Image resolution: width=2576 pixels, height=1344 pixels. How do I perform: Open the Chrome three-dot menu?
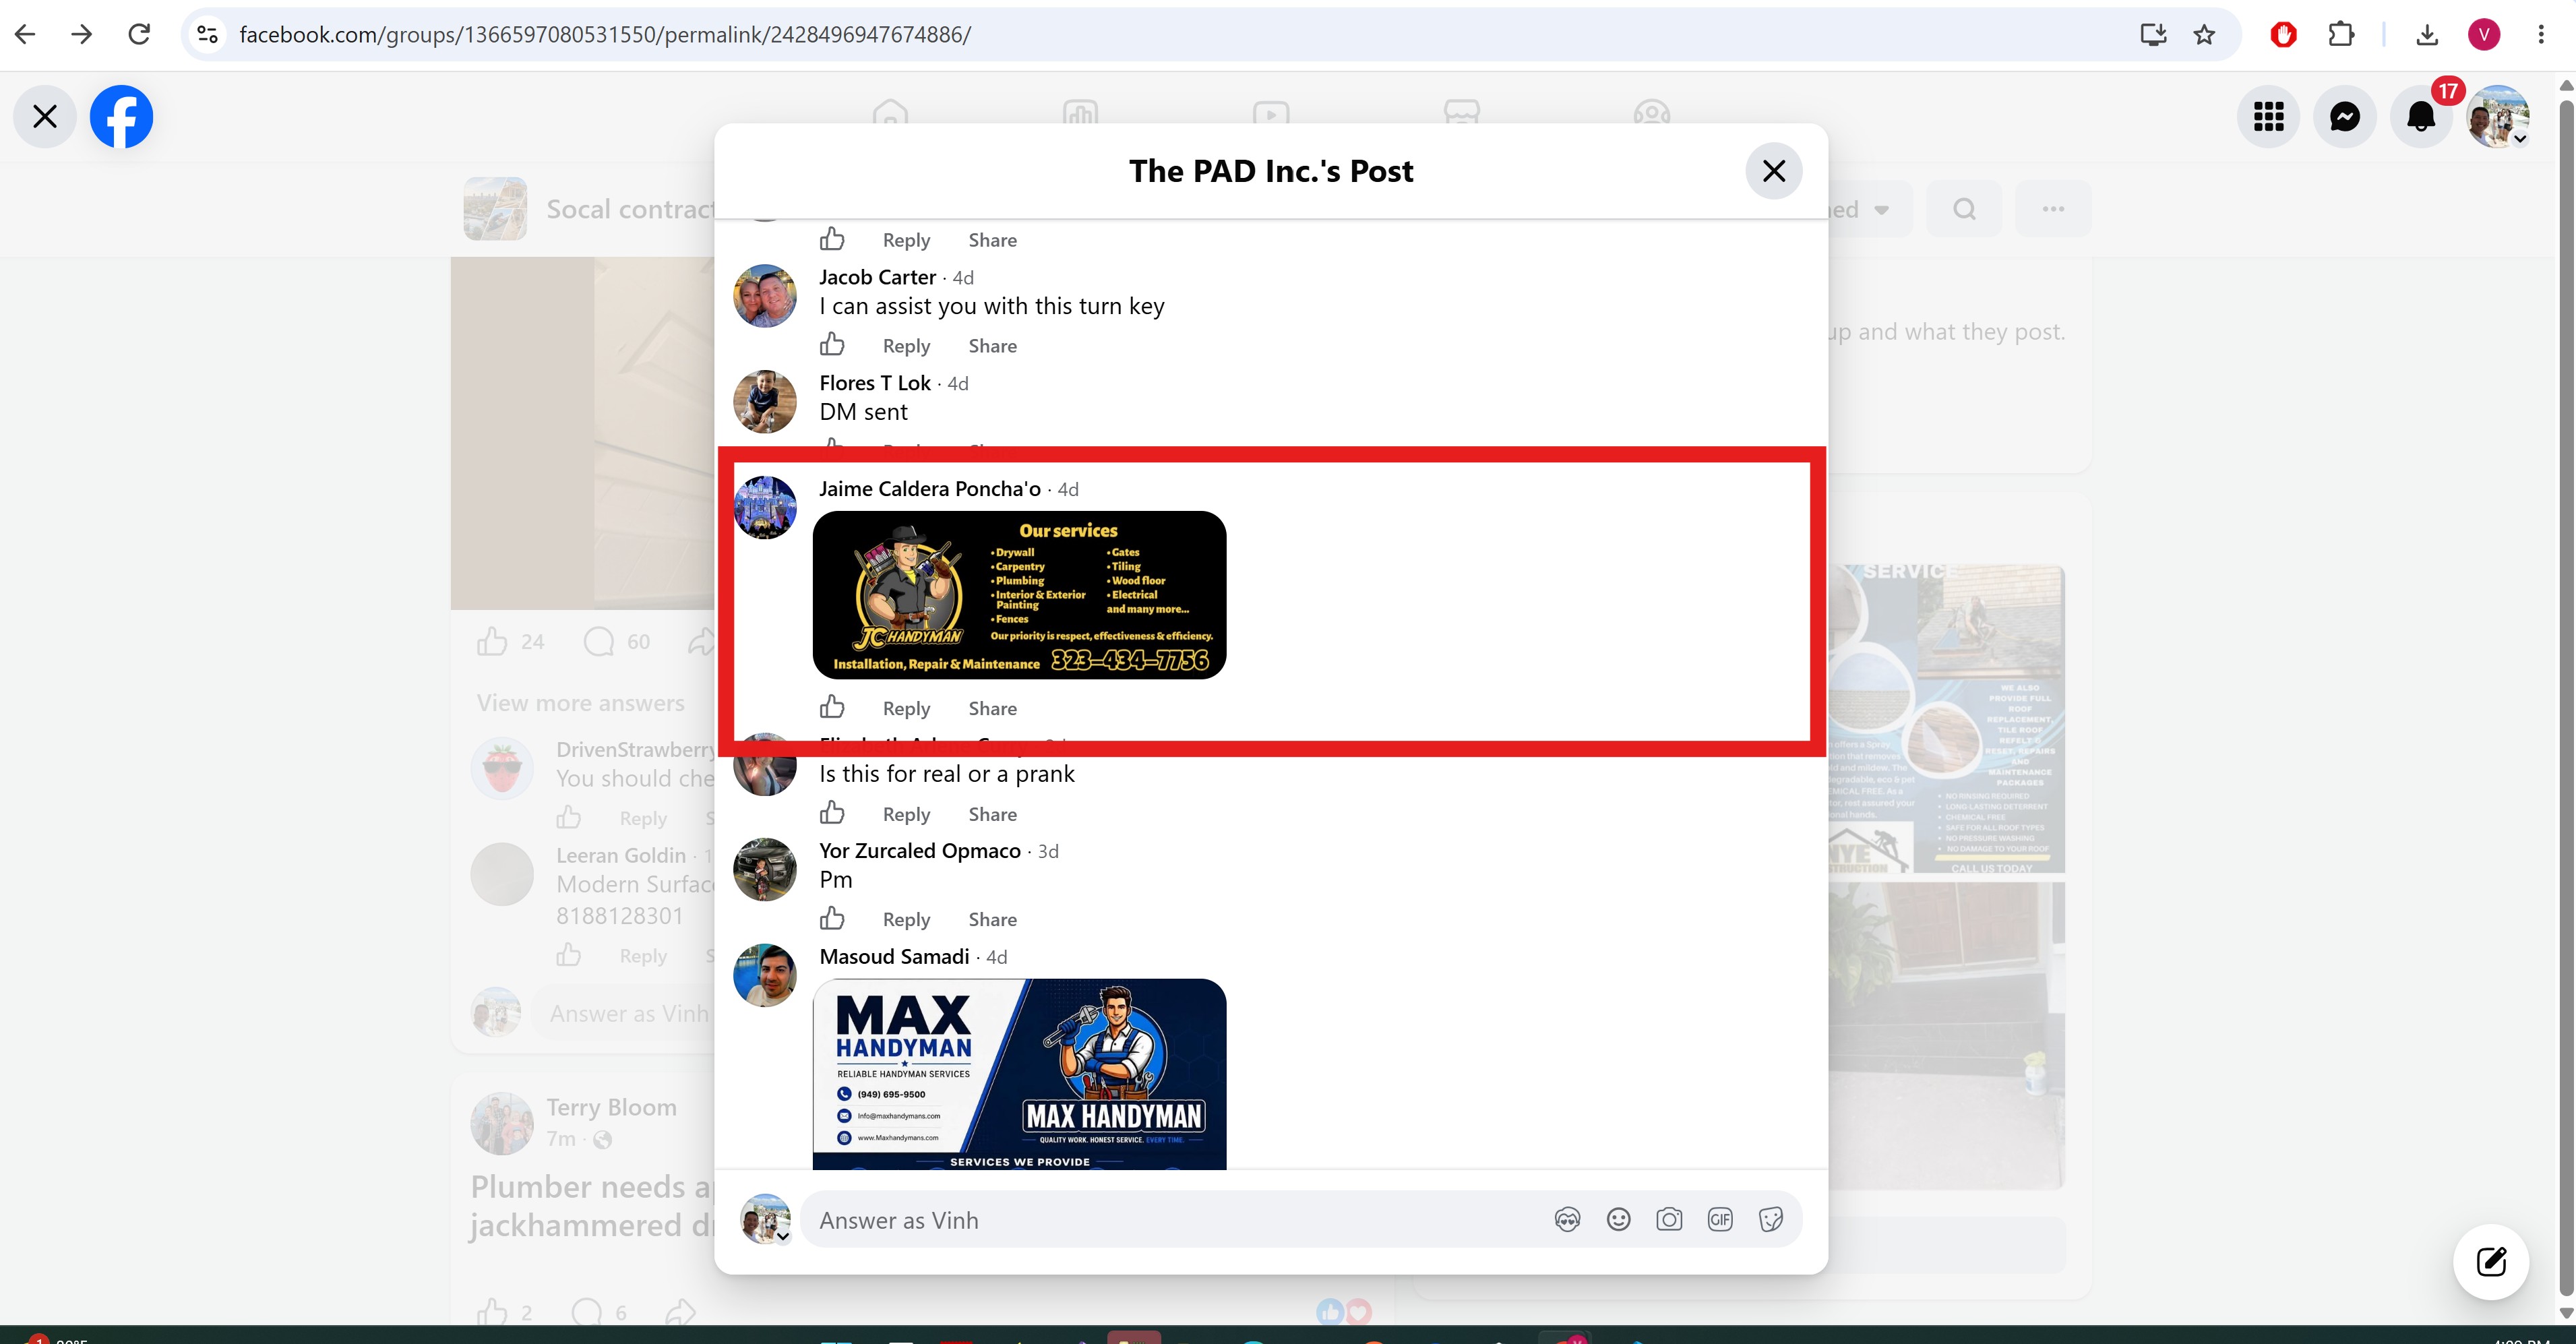point(2541,34)
